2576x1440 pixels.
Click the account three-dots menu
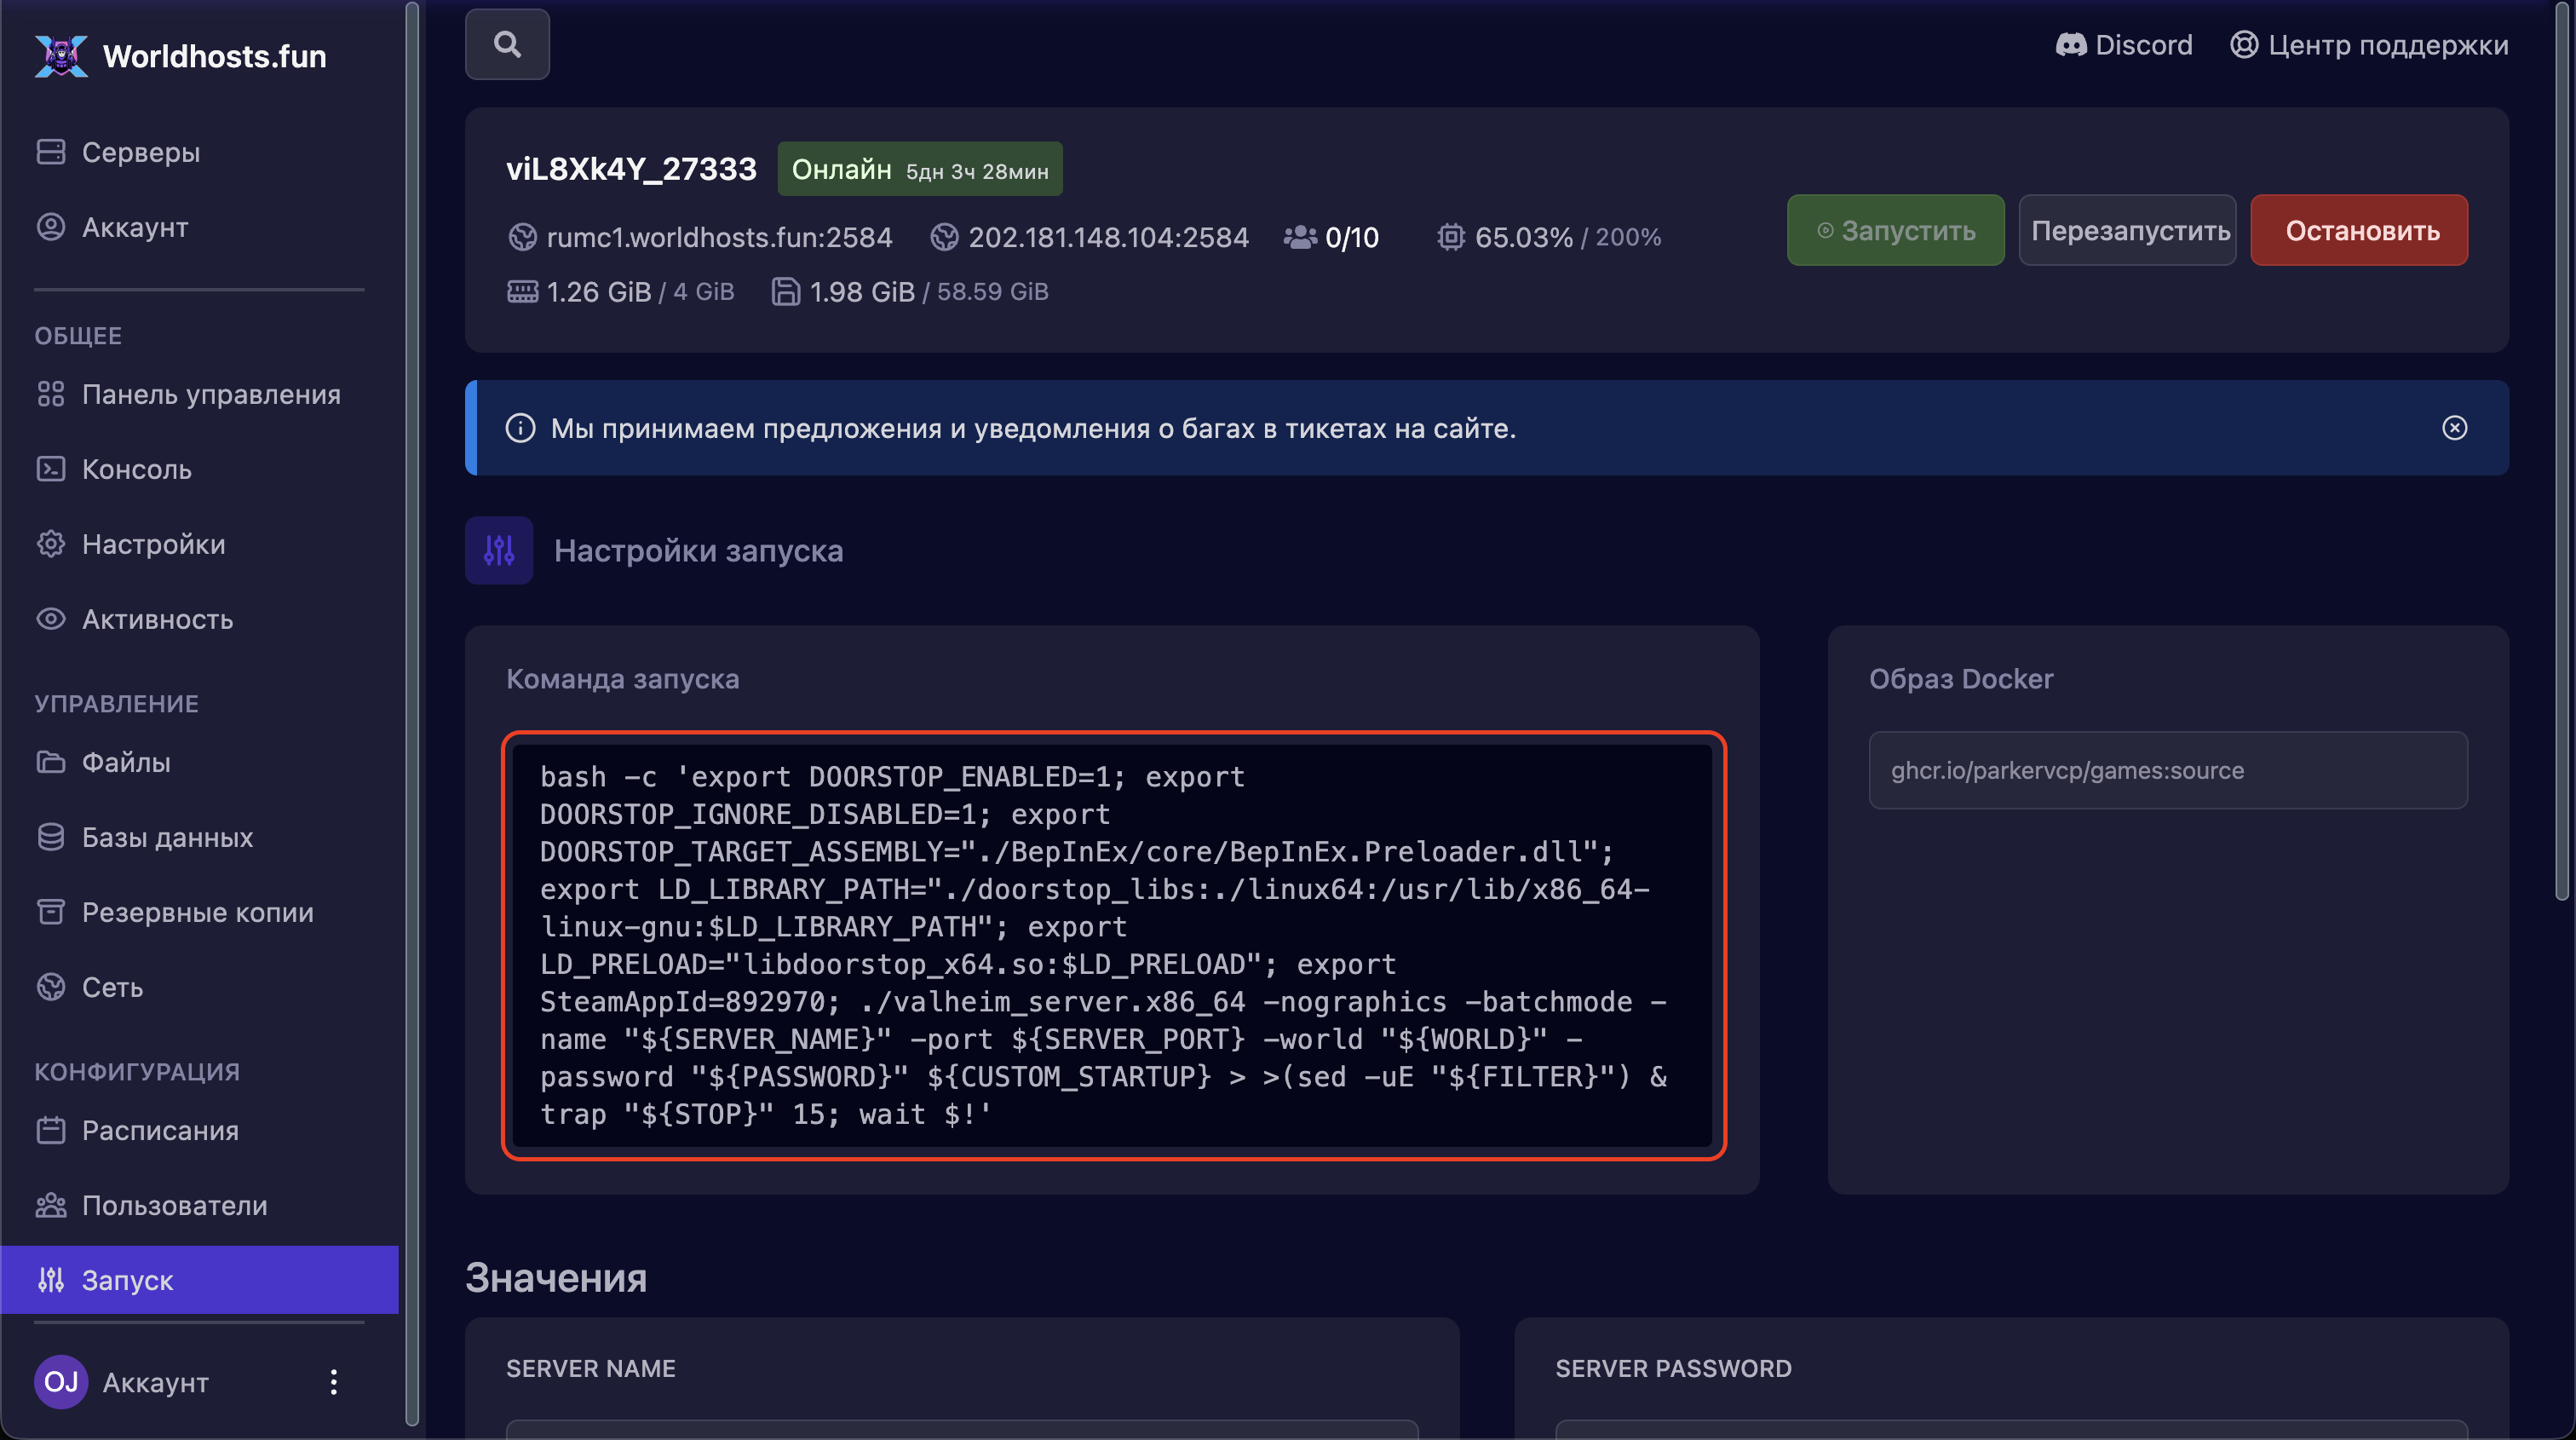[333, 1382]
